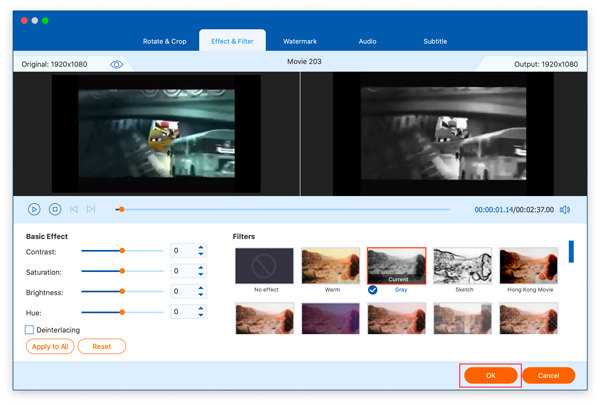Click the Stop playback button
The image size is (600, 405).
click(x=55, y=209)
